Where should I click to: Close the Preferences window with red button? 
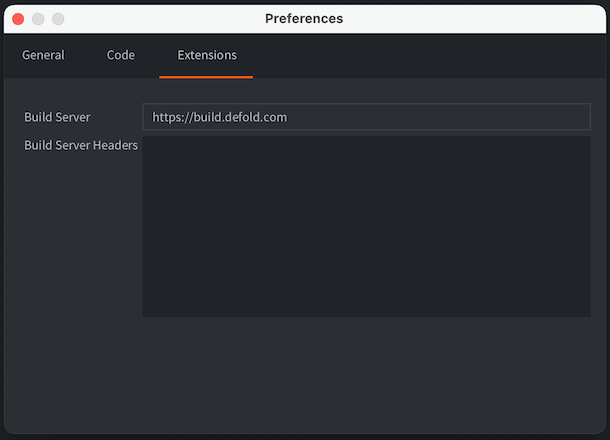click(x=18, y=19)
